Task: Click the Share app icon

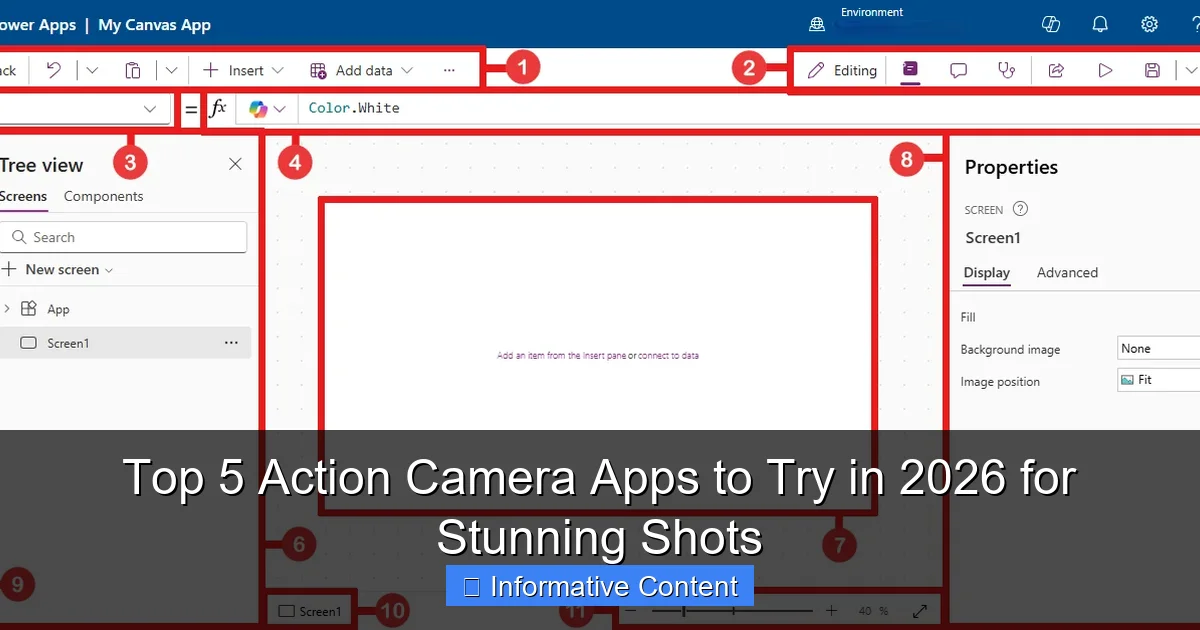Action: pos(1055,70)
